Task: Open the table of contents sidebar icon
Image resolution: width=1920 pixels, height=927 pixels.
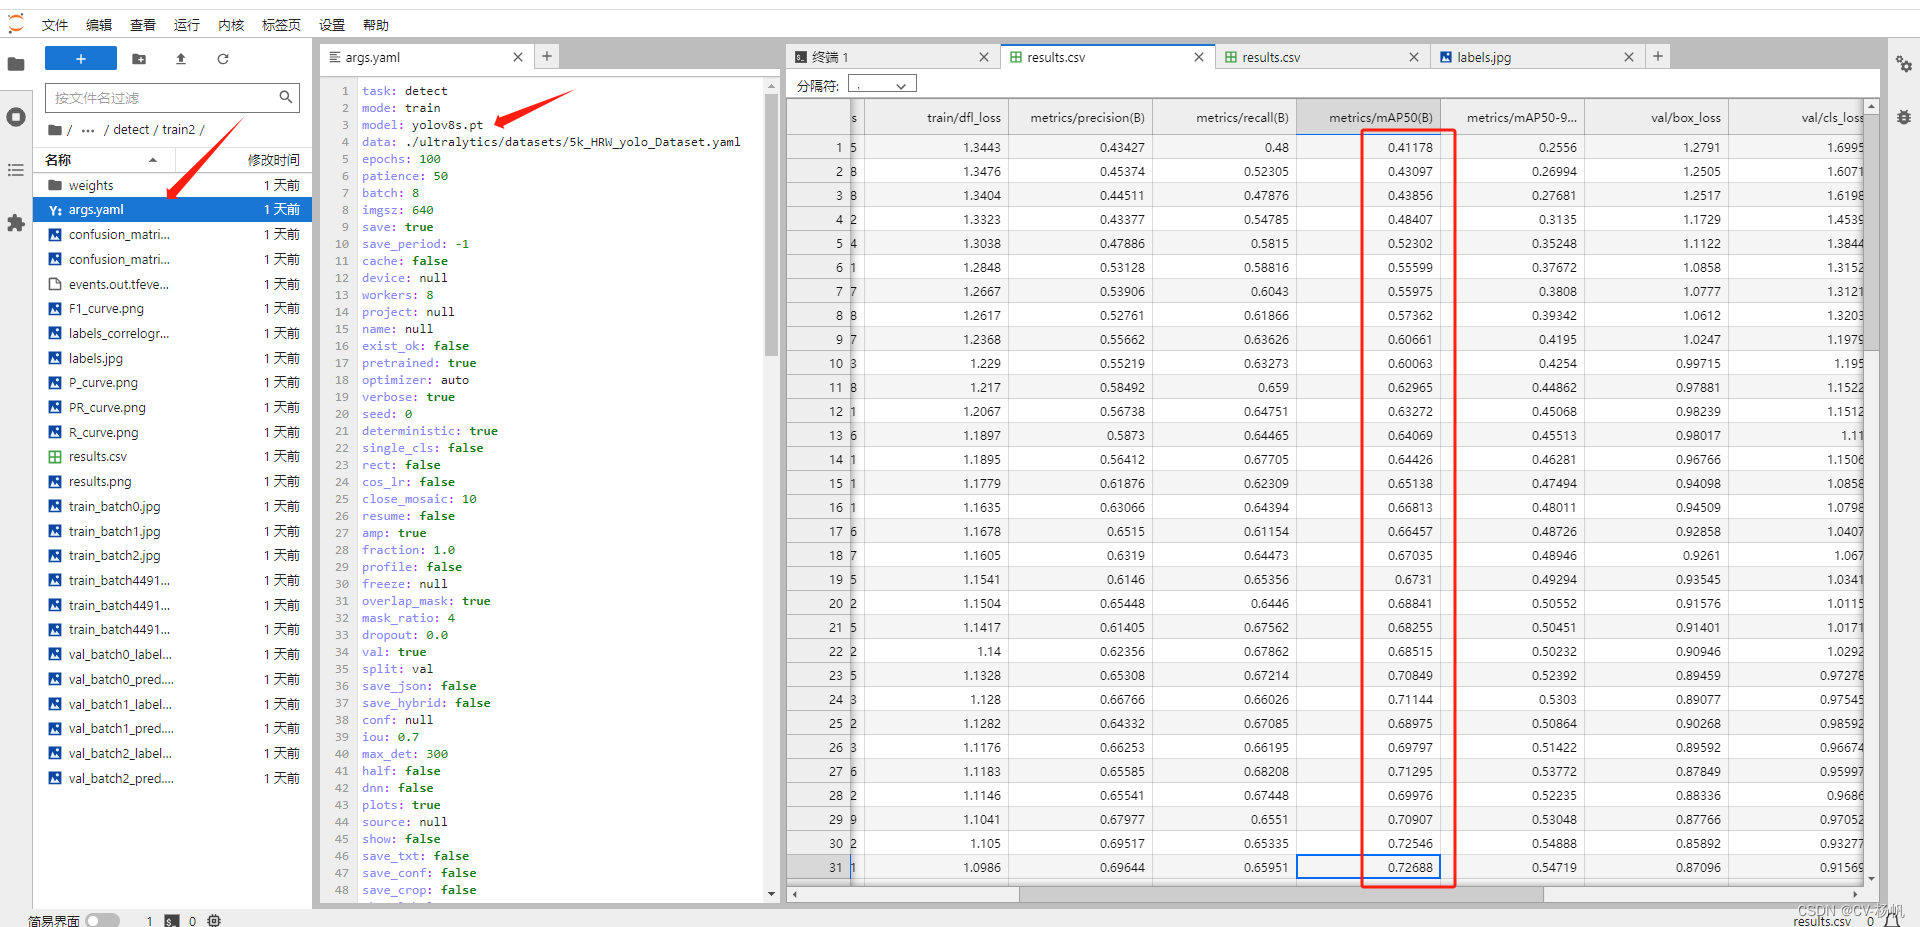Action: point(15,170)
